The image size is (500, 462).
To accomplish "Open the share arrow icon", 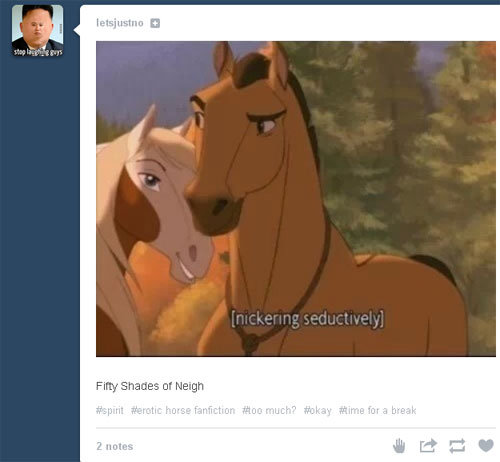I will tap(428, 446).
